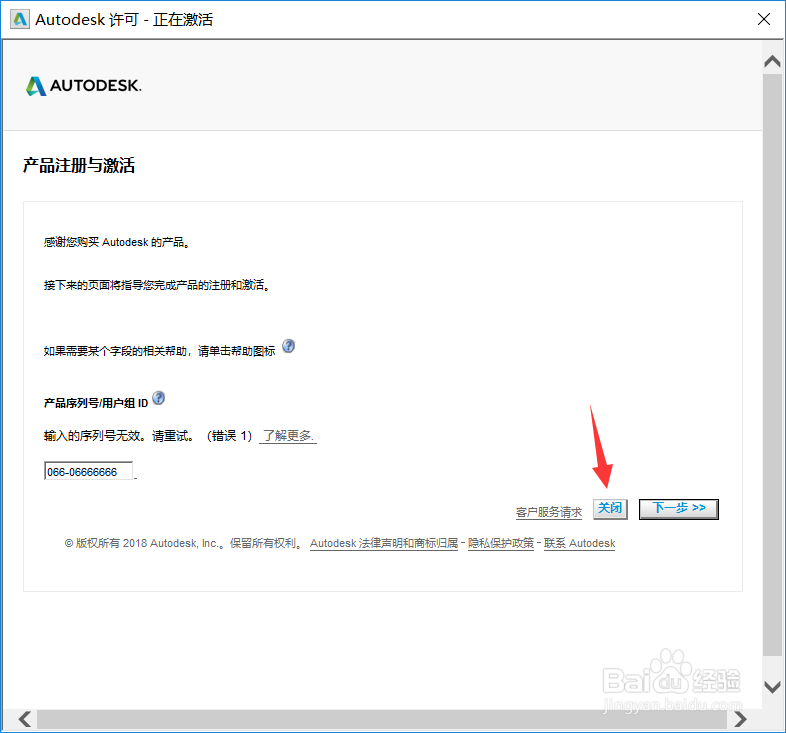The width and height of the screenshot is (786, 733).
Task: Click the error text 输入的序列号无效。请重试。
Action: pyautogui.click(x=119, y=435)
